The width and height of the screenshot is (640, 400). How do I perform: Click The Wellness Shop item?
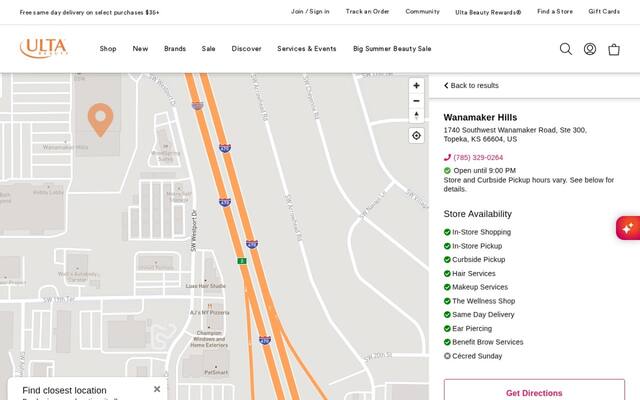coord(480,301)
